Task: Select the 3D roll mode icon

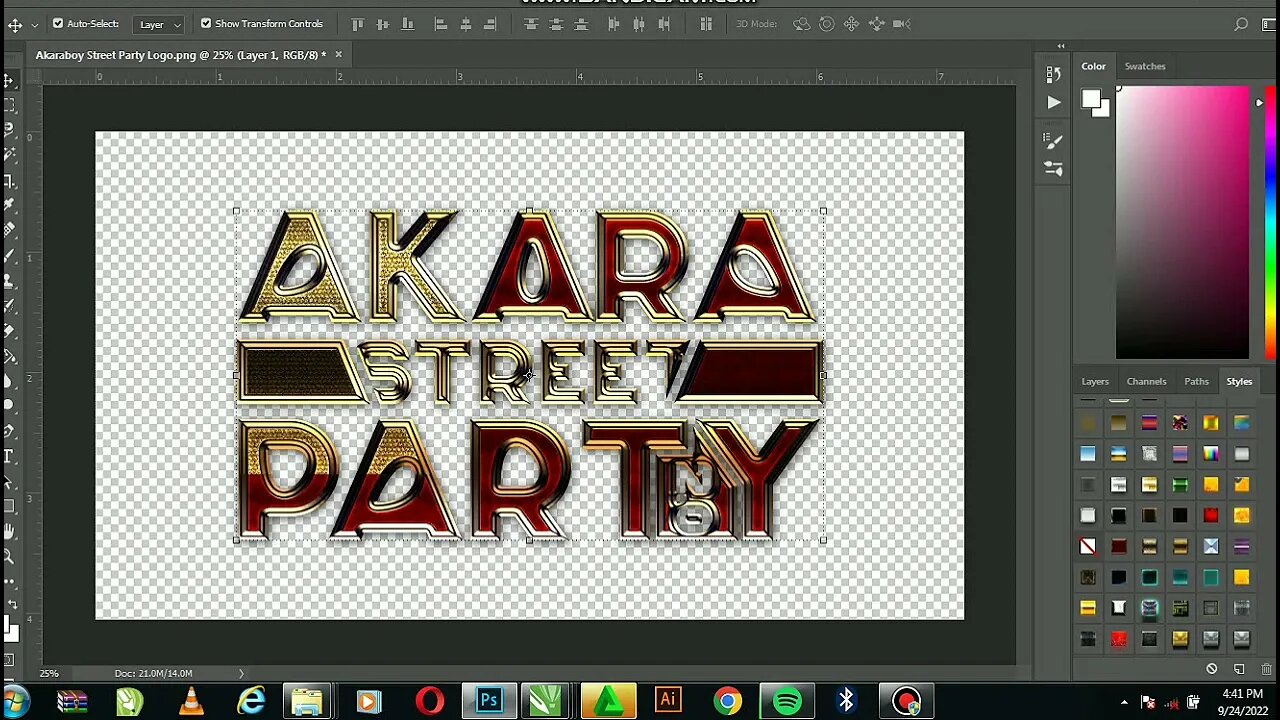Action: pos(826,24)
